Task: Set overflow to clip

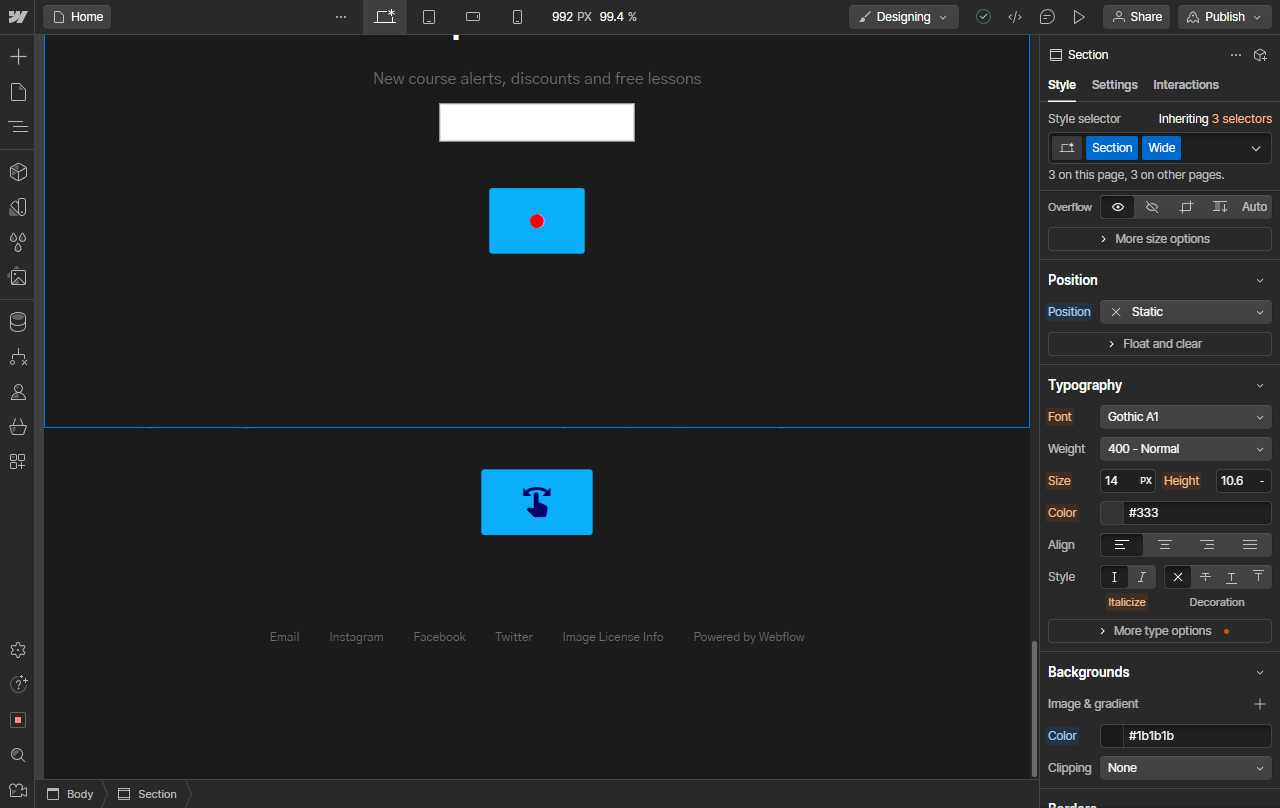Action: 1186,207
